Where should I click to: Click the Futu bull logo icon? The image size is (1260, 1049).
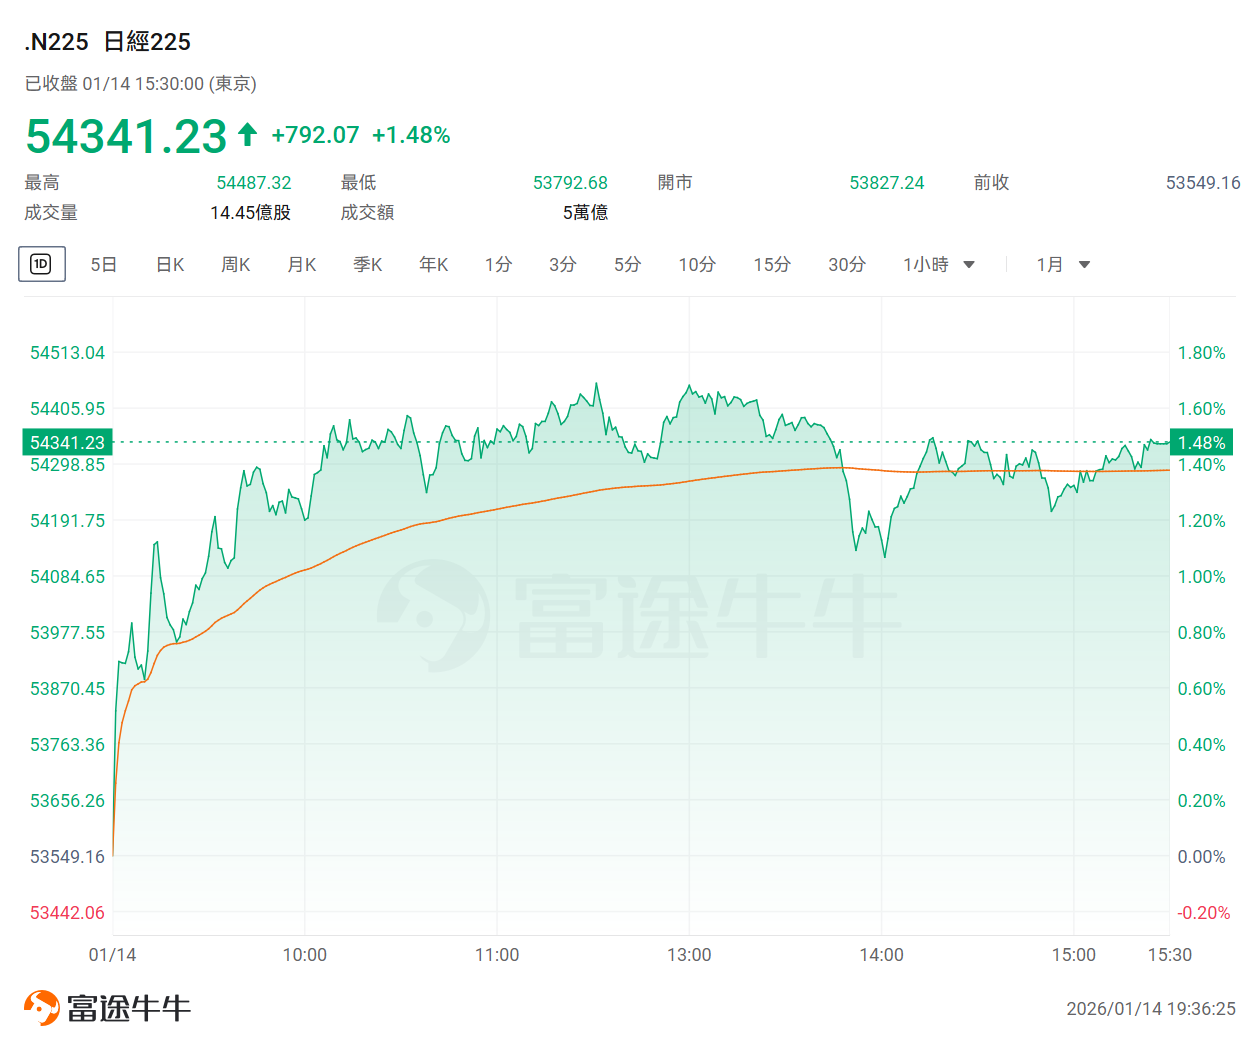[x=42, y=1007]
